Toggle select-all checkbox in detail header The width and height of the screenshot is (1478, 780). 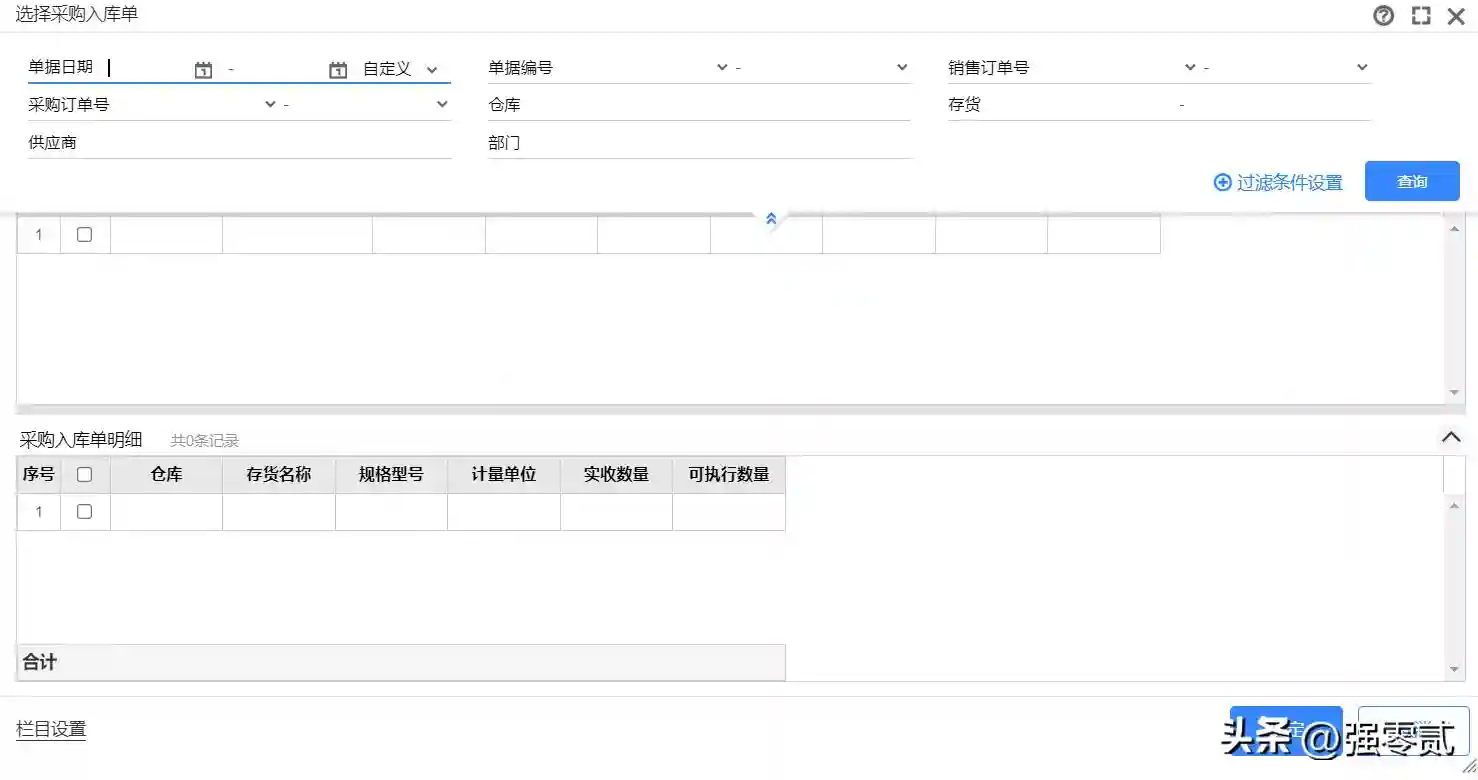pos(85,475)
